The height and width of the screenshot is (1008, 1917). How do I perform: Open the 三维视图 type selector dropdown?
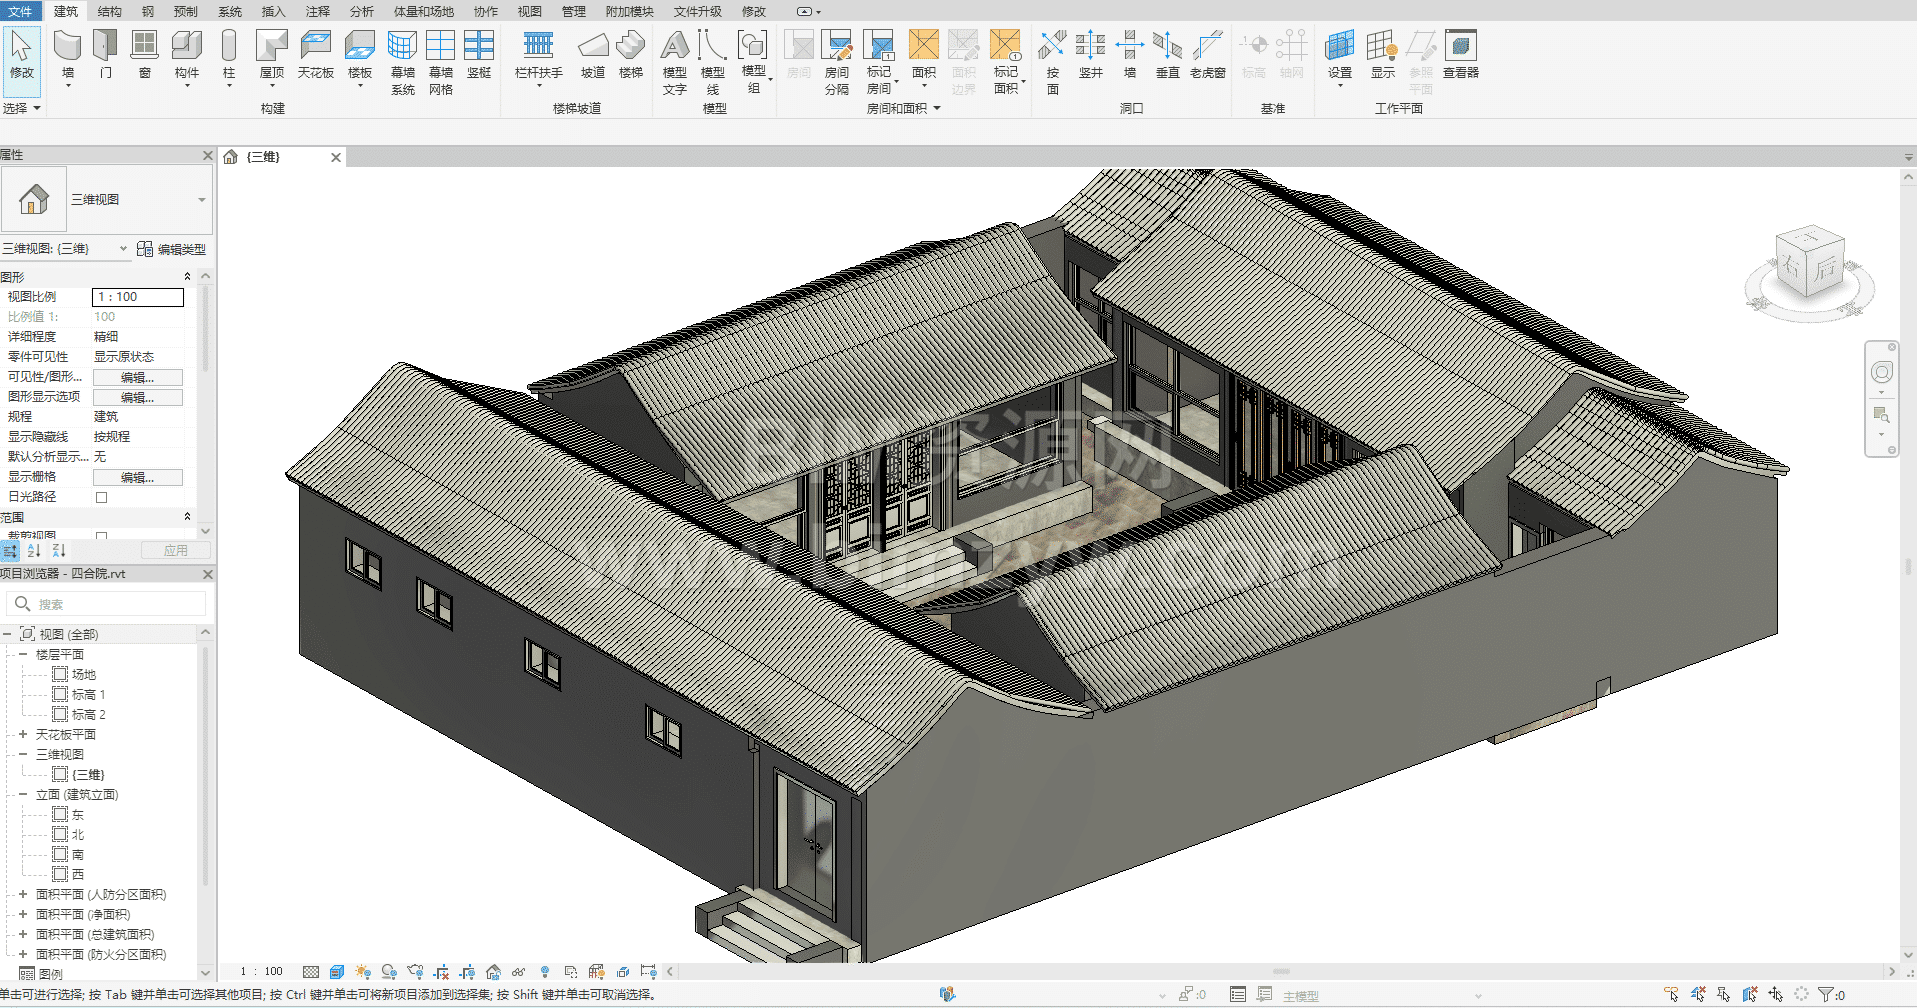pos(201,200)
